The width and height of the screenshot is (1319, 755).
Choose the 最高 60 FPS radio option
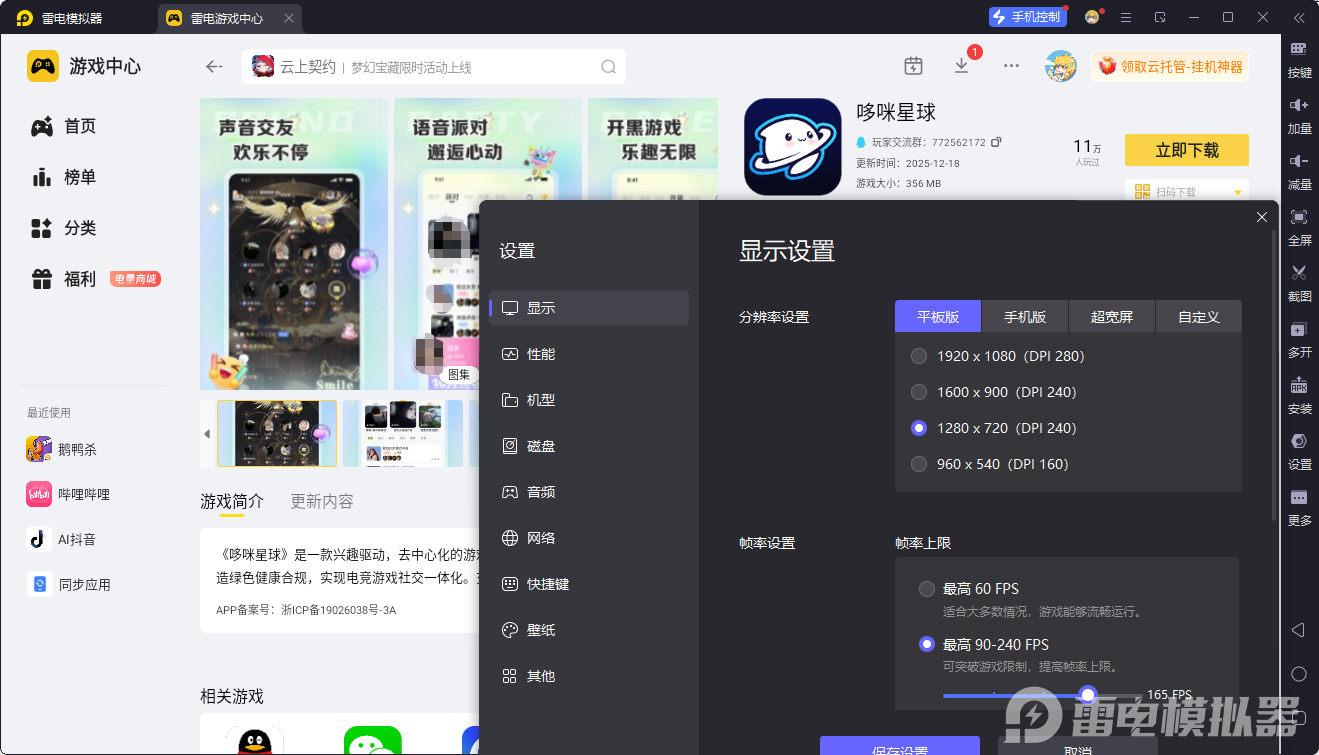coord(927,589)
